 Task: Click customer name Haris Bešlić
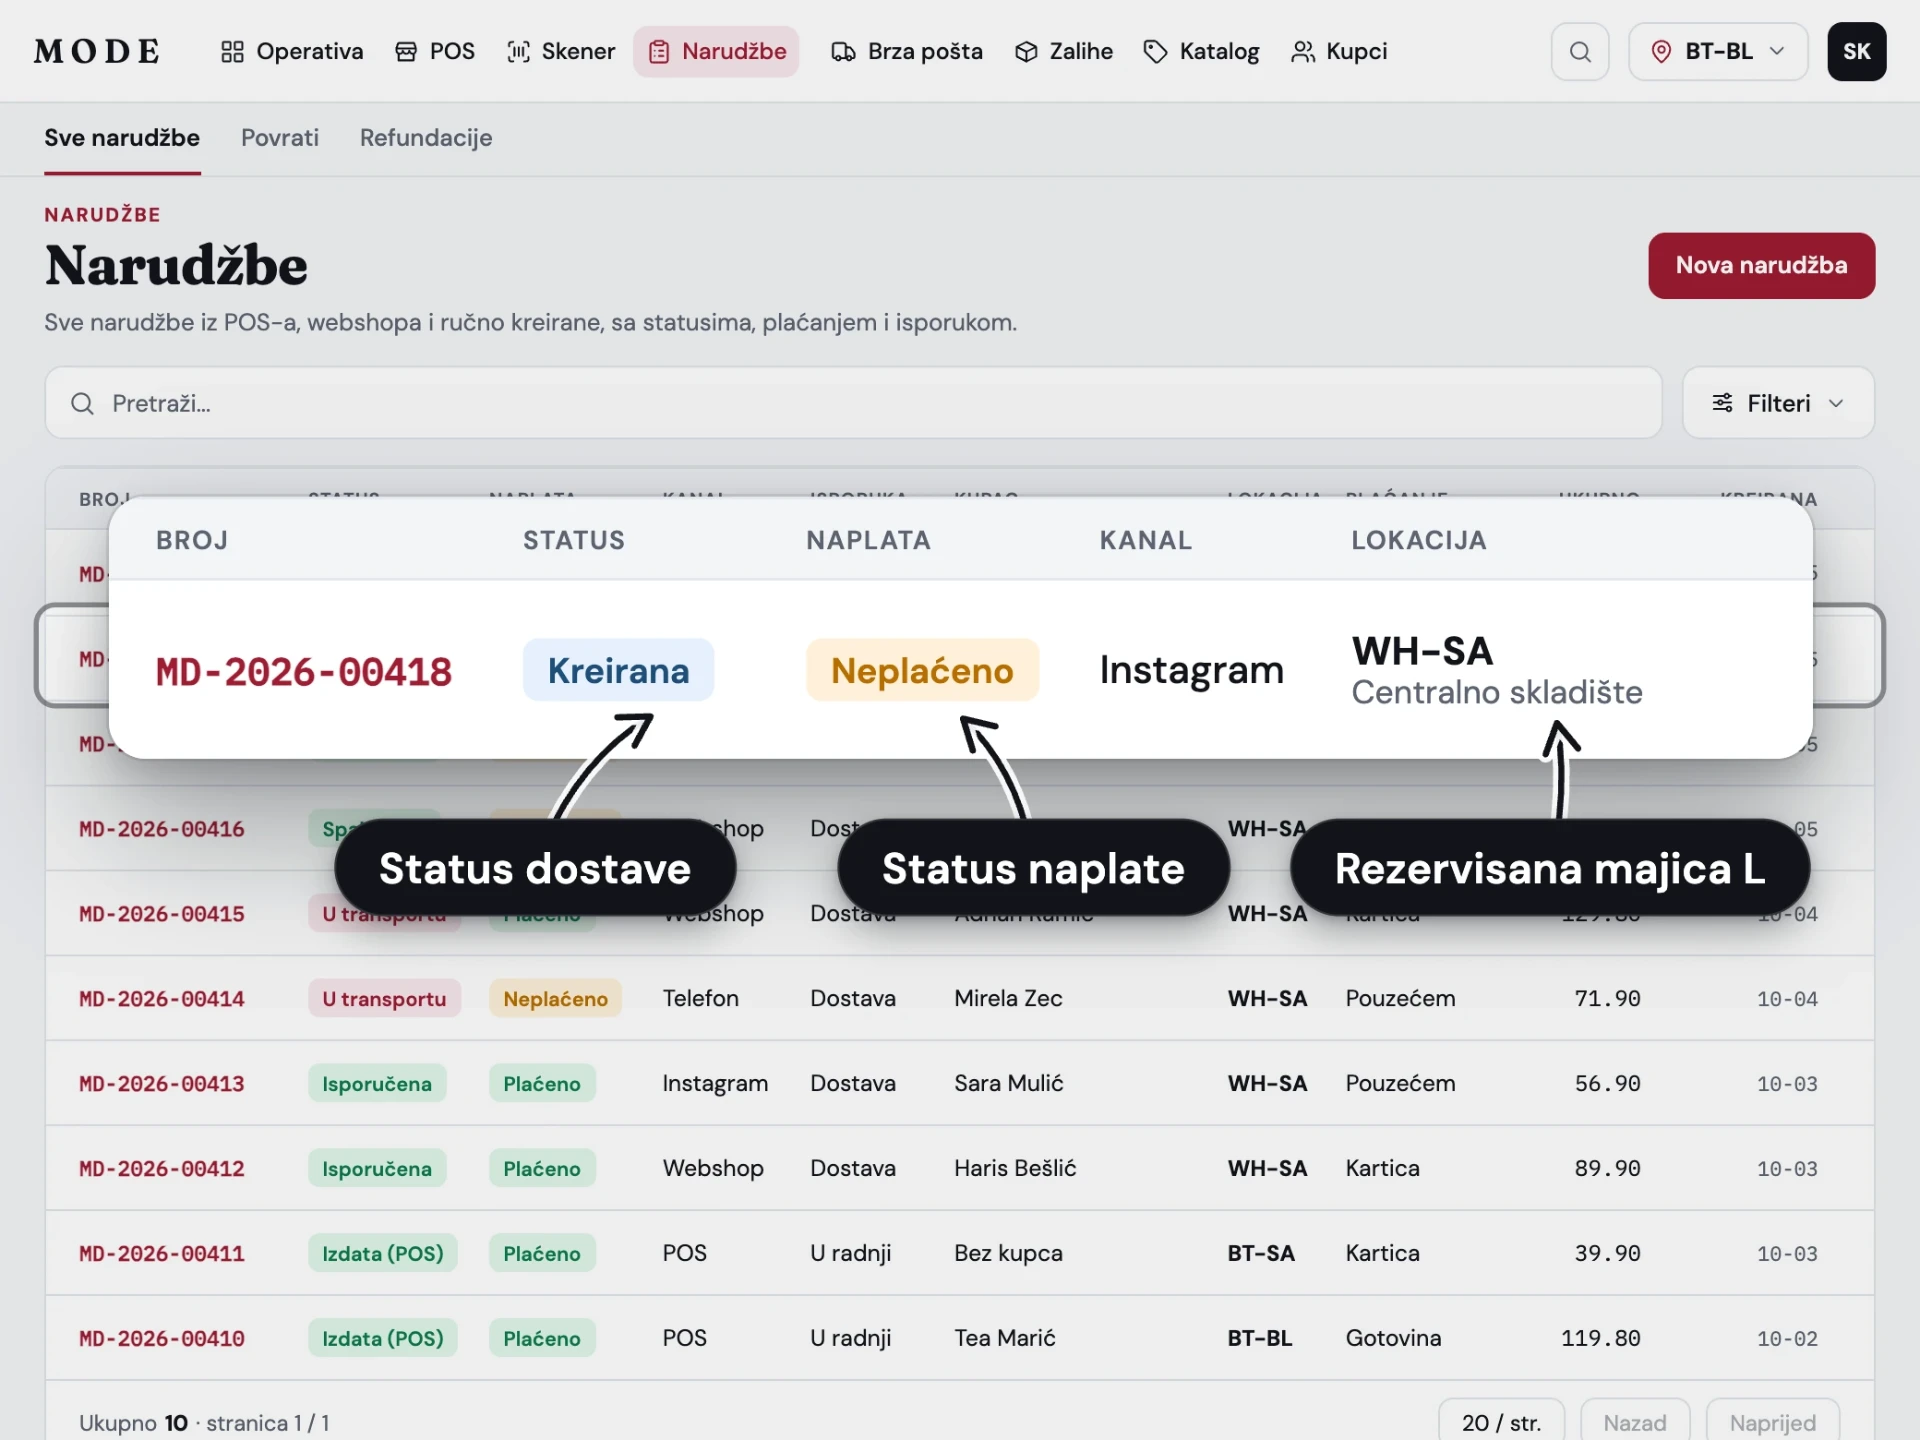[1015, 1169]
